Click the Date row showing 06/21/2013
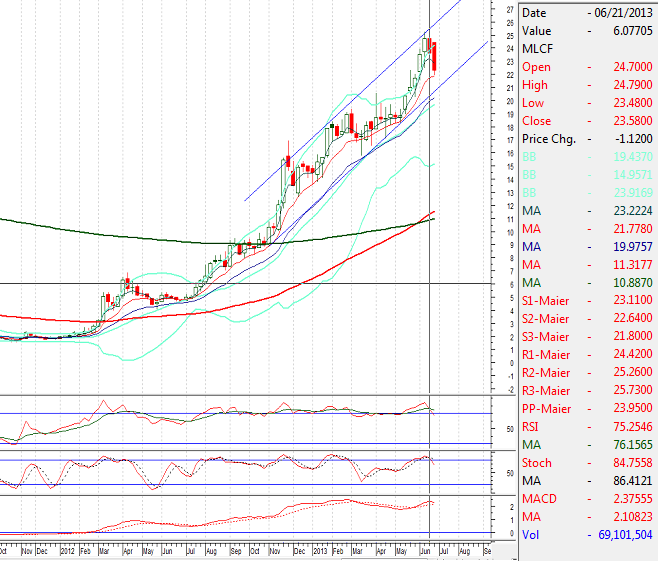Screen dimensions: 659x561 tap(587, 13)
